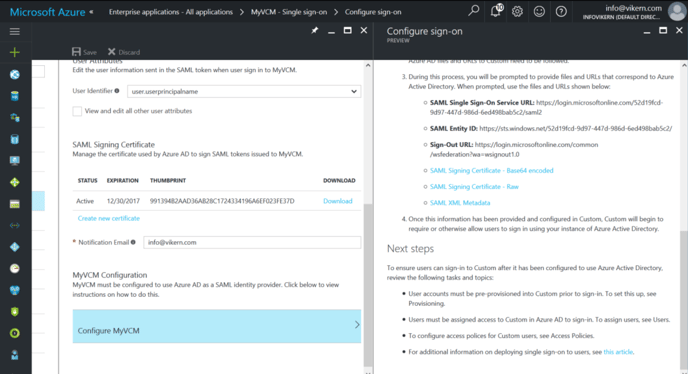Click the DOWNLOAD column header

pos(339,180)
